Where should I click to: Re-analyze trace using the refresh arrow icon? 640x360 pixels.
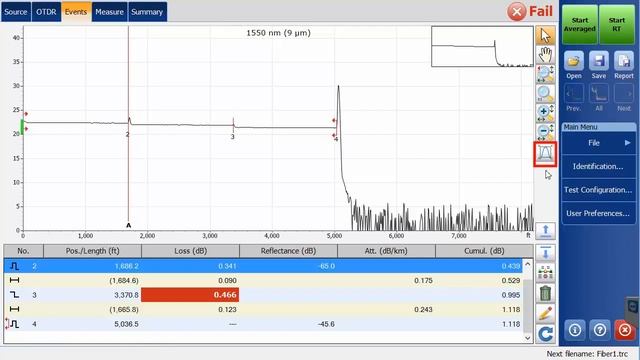pos(545,333)
